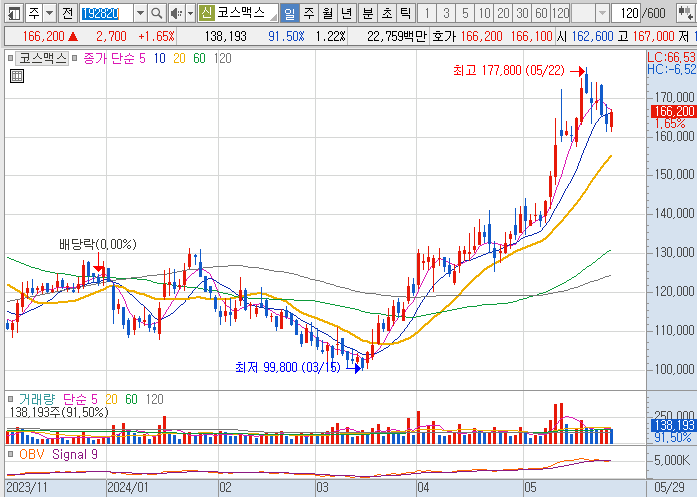Choose the 30 interval button
Image resolution: width=697 pixels, height=497 pixels.
click(522, 13)
